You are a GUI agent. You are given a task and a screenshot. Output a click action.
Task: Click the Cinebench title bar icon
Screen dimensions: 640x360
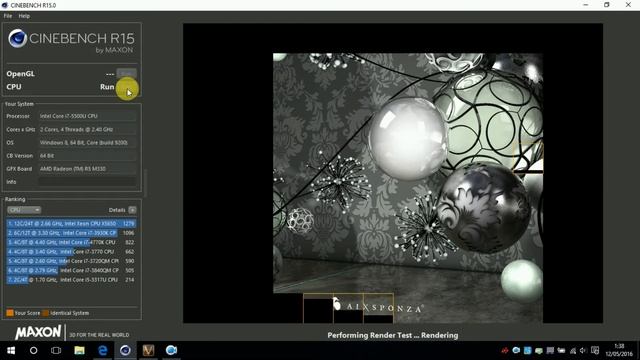(x=5, y=5)
